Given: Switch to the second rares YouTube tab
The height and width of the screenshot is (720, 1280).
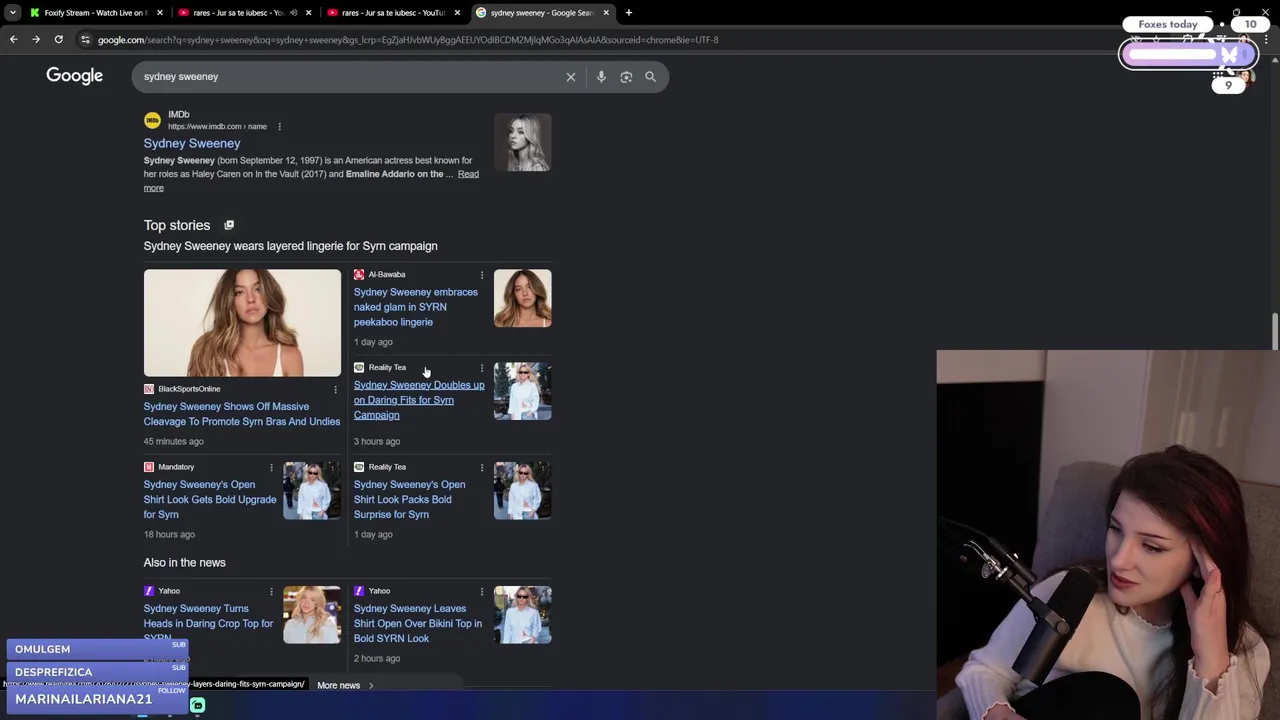Looking at the screenshot, I should click(393, 13).
